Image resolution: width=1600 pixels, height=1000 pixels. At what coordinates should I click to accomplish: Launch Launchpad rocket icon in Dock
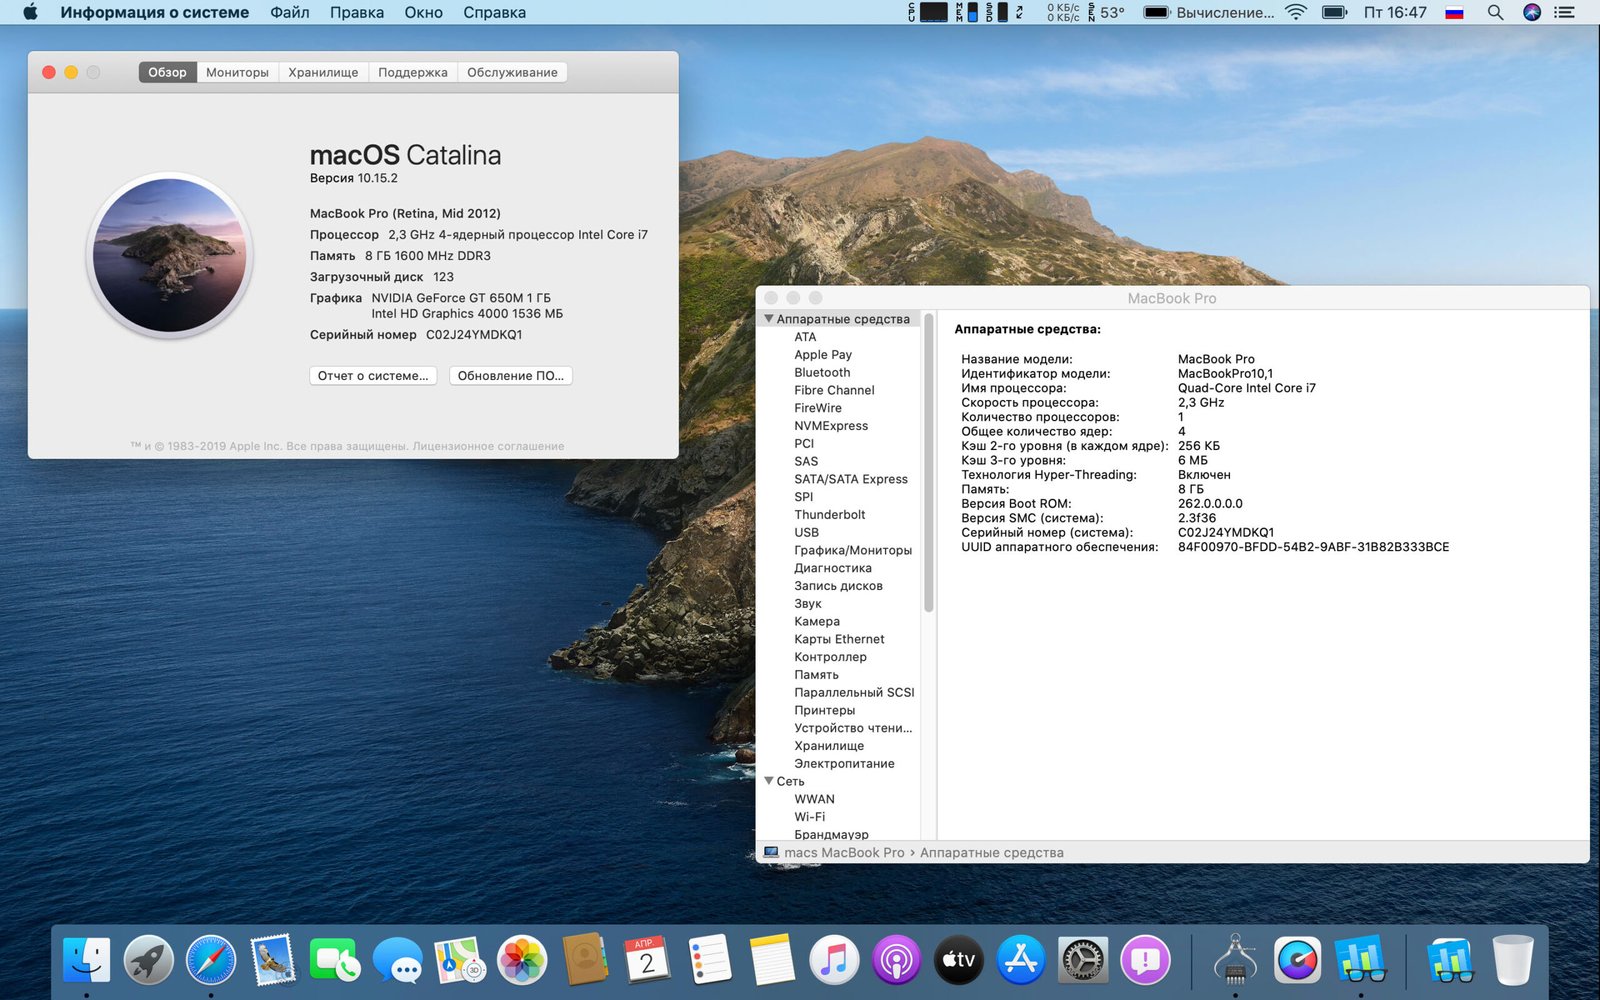149,960
